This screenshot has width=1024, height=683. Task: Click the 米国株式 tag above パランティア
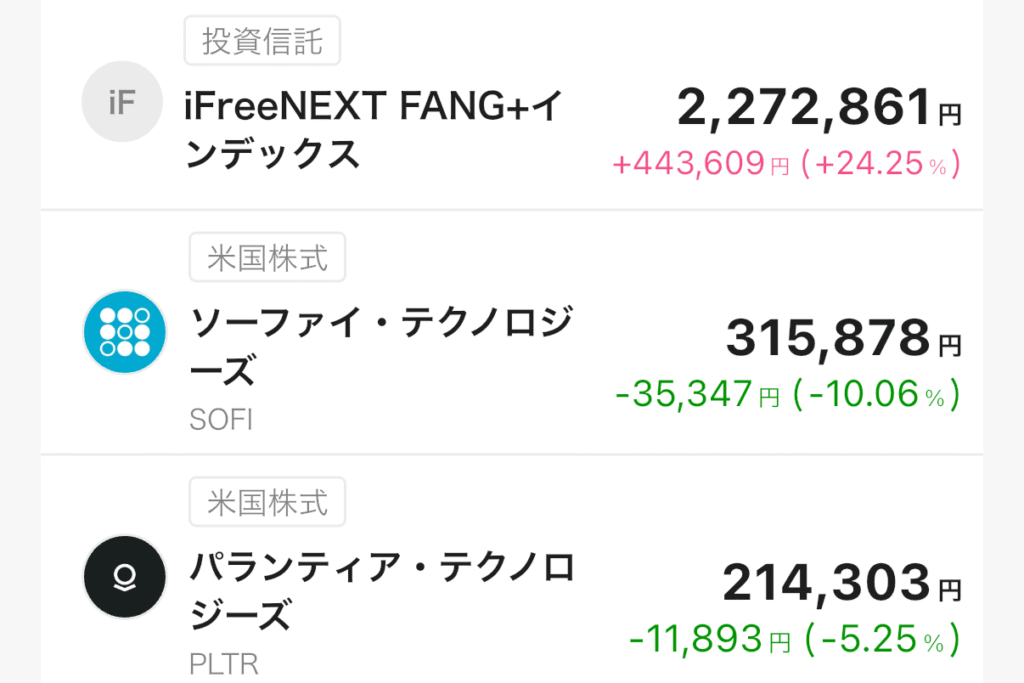tap(267, 502)
